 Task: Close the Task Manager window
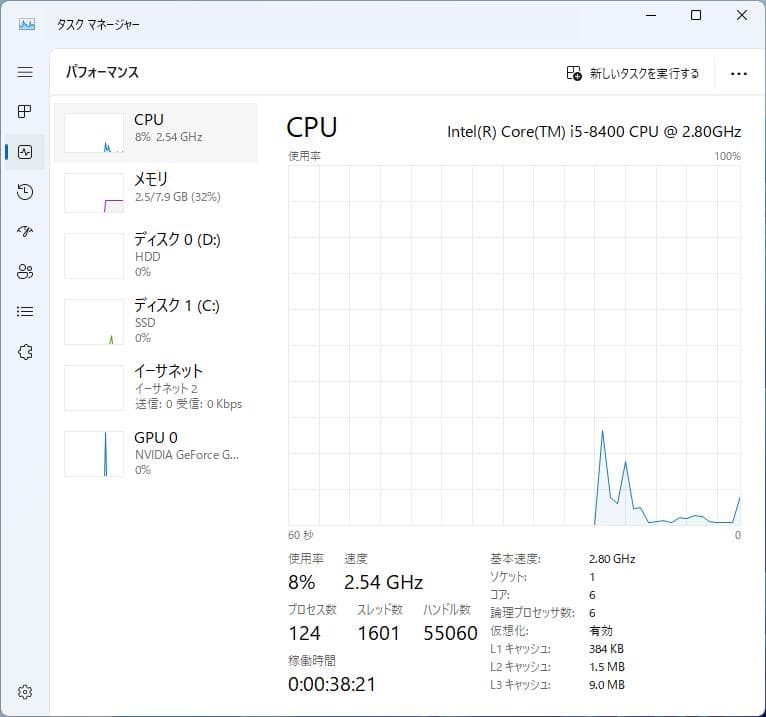coord(742,15)
